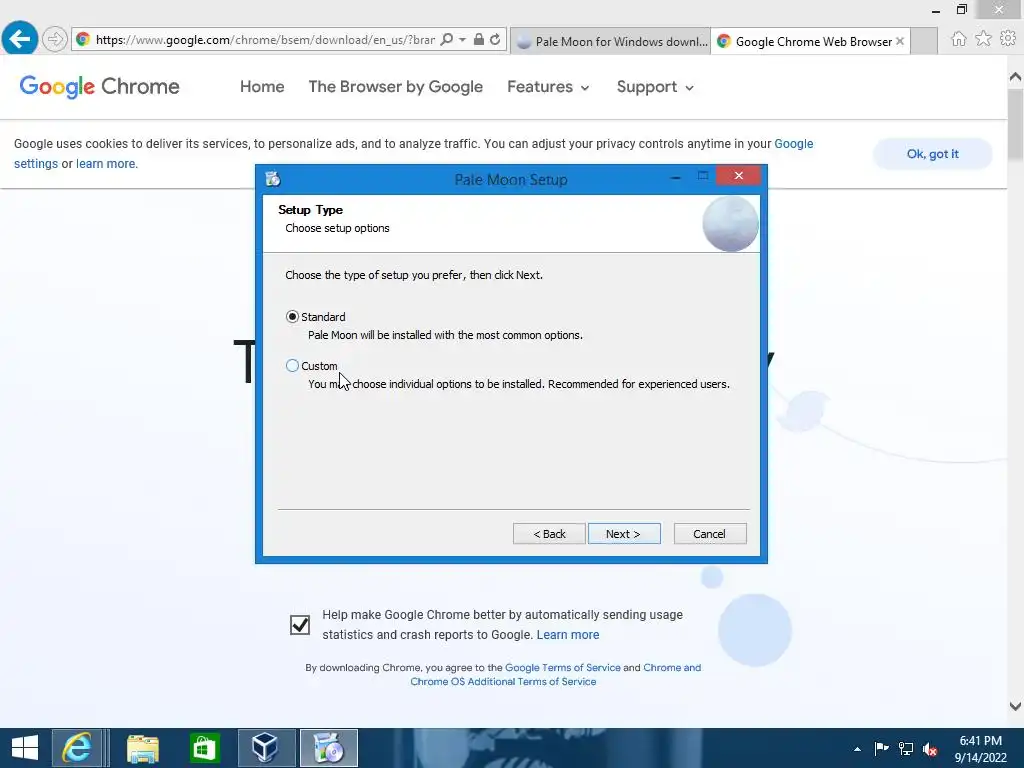Go back with the browser Back arrow

click(20, 39)
